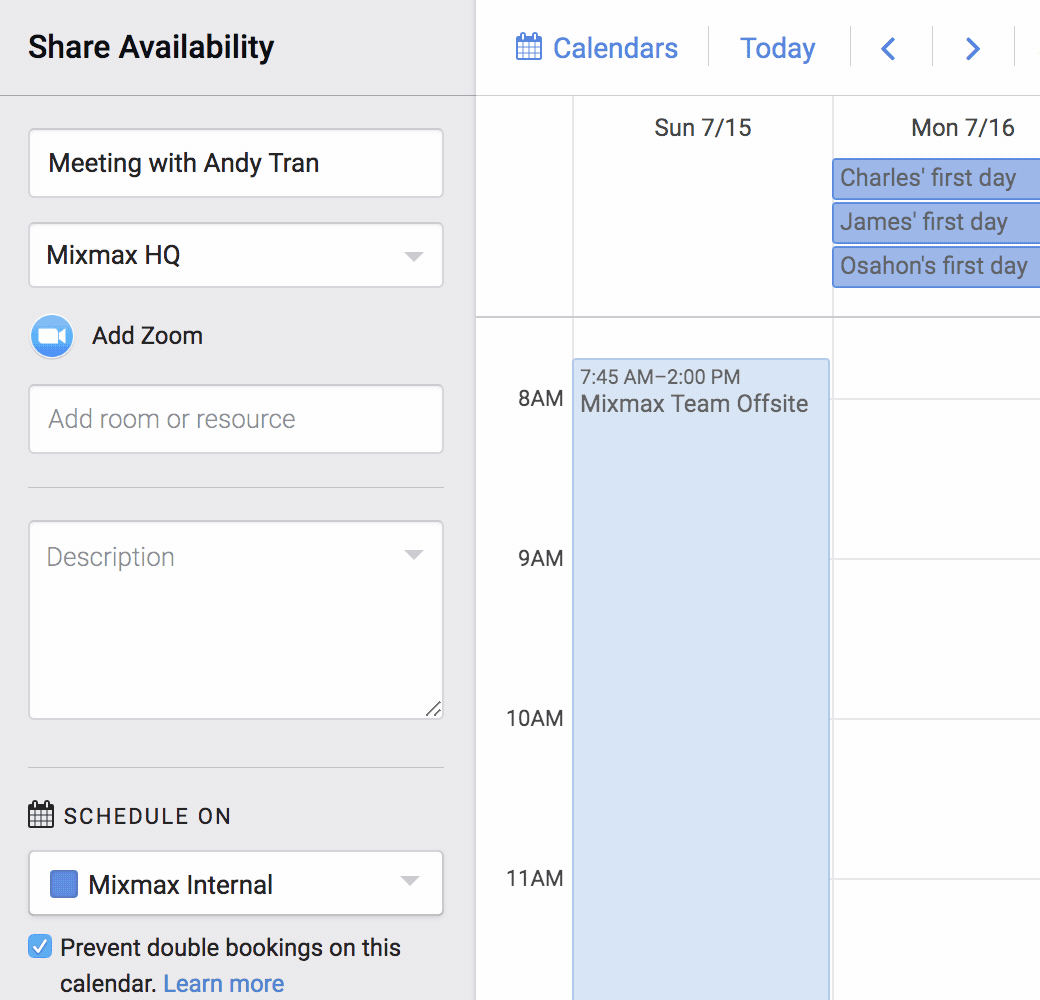1040x1000 pixels.
Task: Click the calendar icon beside Calendars
Action: (x=529, y=47)
